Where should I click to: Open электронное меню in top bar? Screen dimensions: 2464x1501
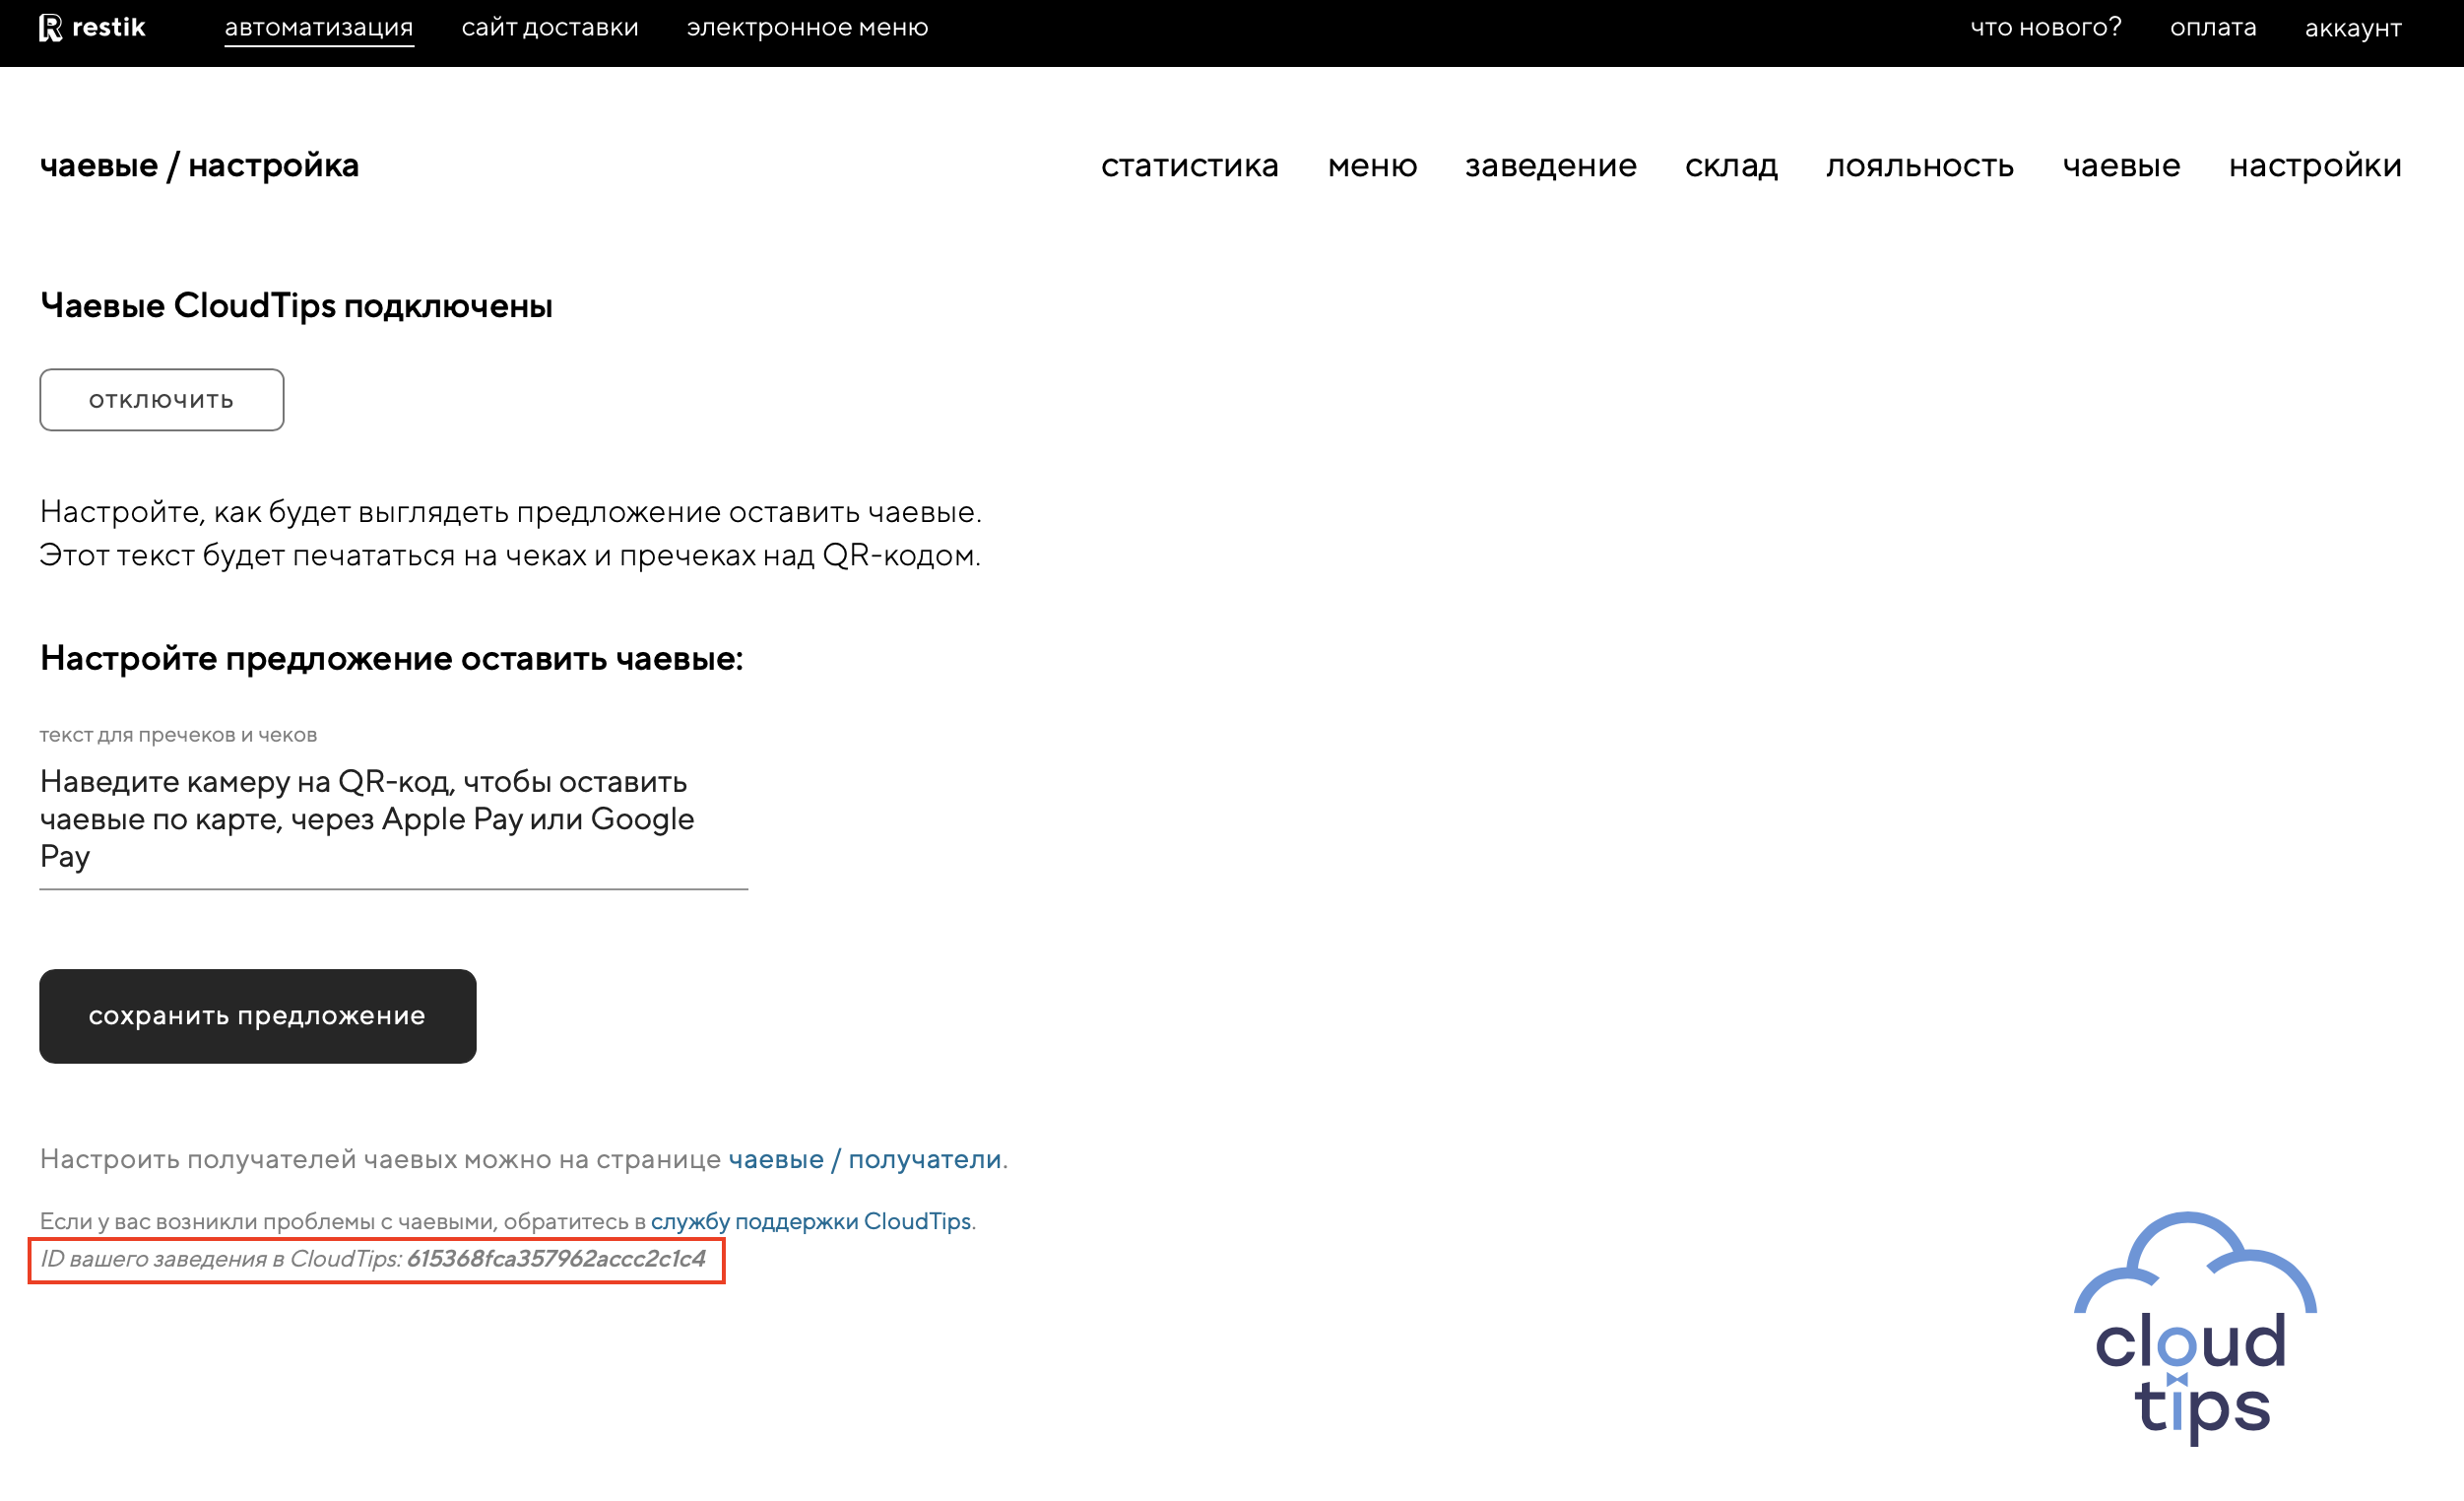(807, 28)
